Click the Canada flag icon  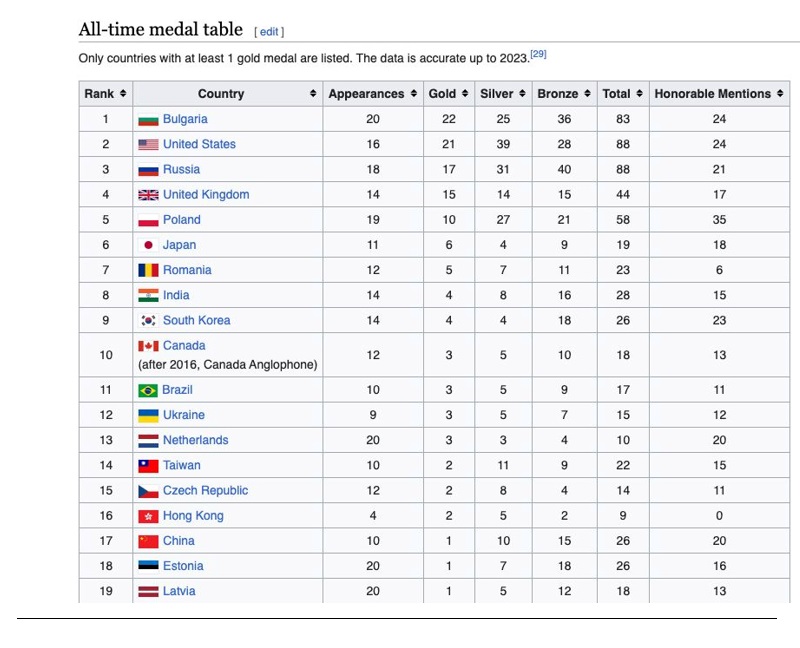click(x=148, y=346)
